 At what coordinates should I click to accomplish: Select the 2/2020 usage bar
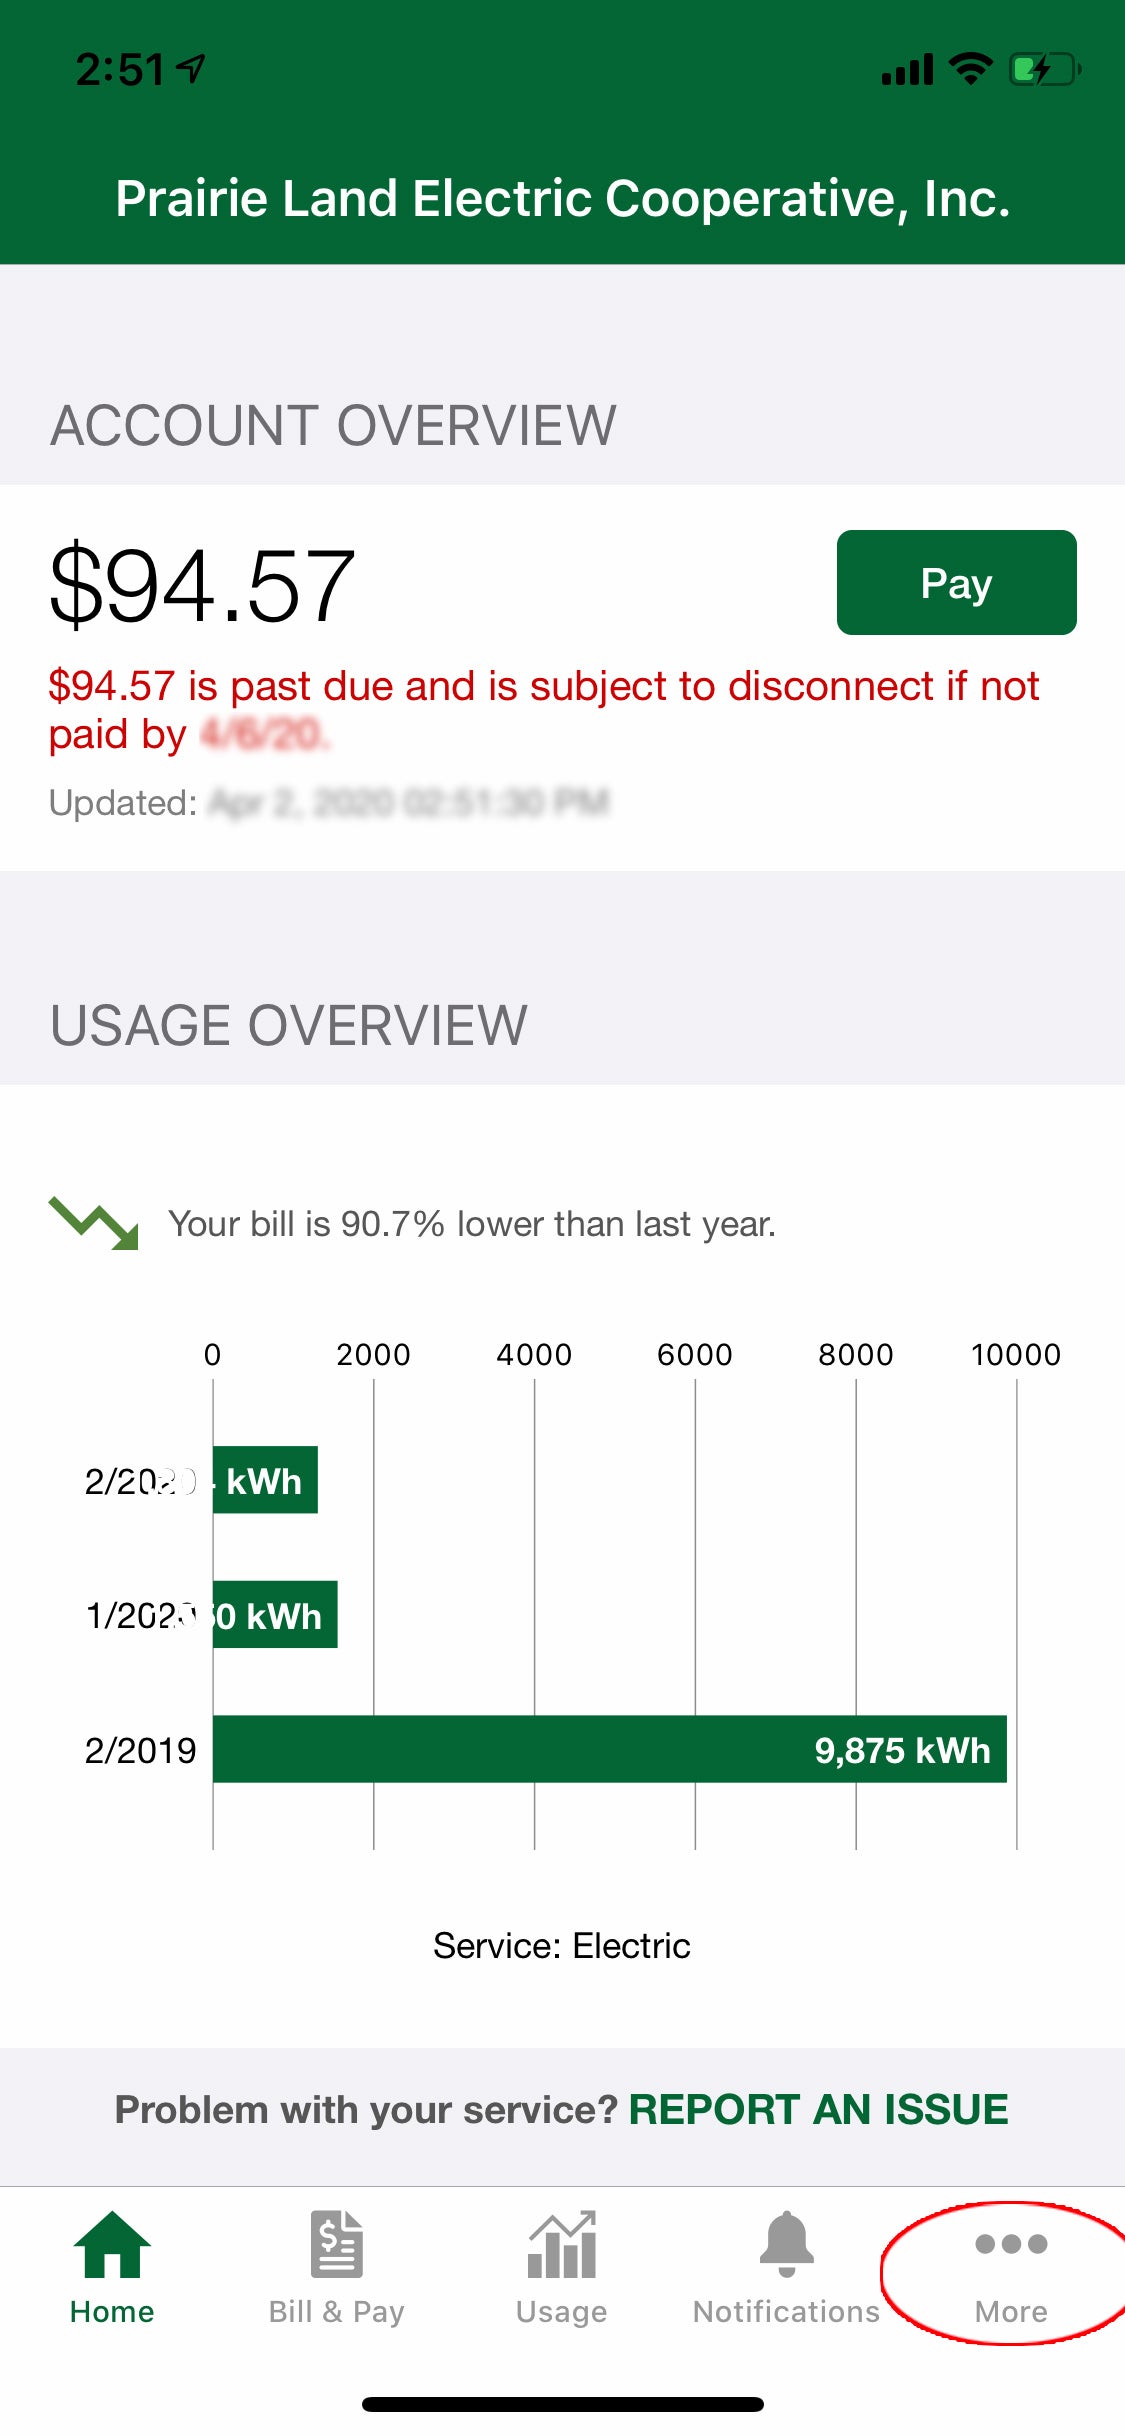click(265, 1480)
